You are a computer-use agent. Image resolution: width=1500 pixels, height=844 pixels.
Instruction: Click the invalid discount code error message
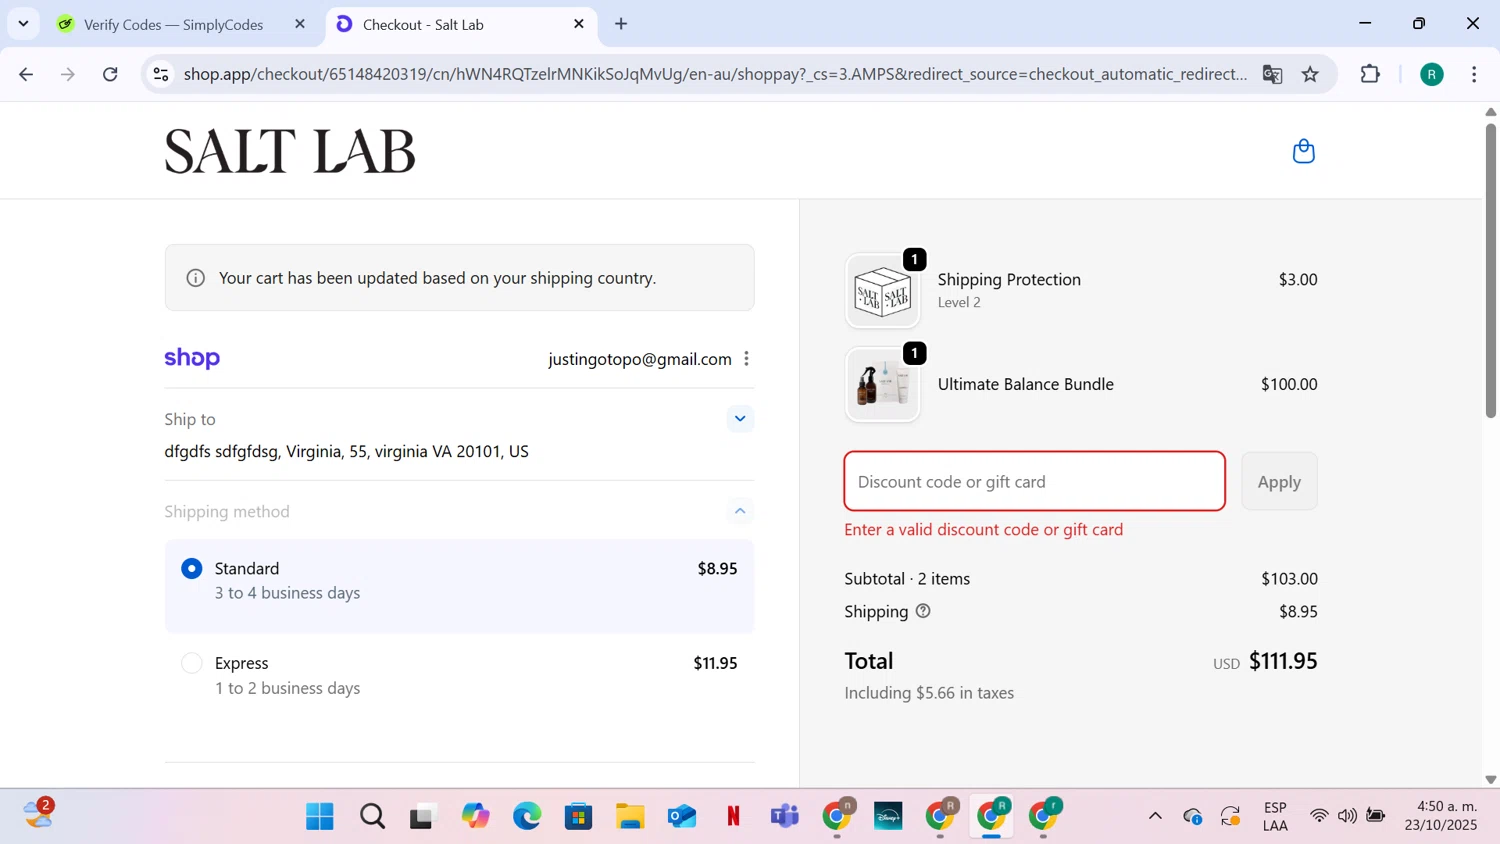984,530
